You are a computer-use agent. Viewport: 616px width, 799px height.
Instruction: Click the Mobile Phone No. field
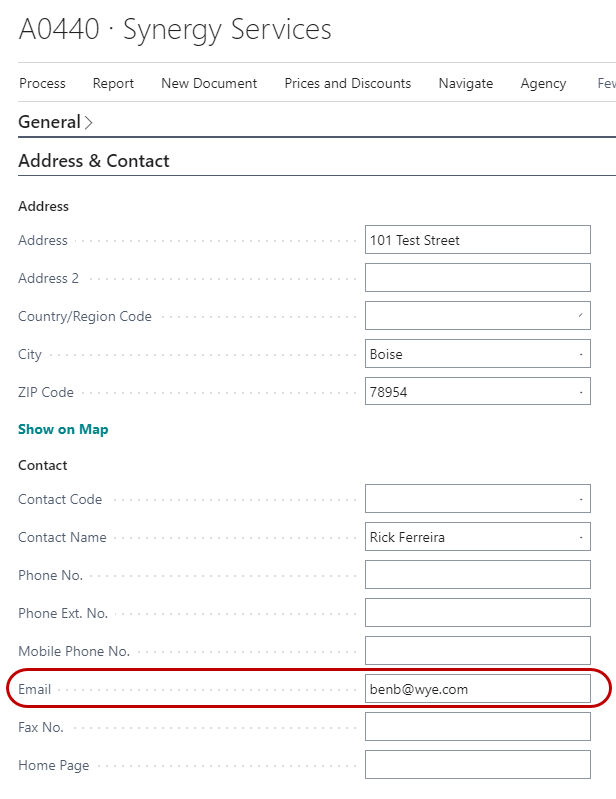(x=477, y=651)
